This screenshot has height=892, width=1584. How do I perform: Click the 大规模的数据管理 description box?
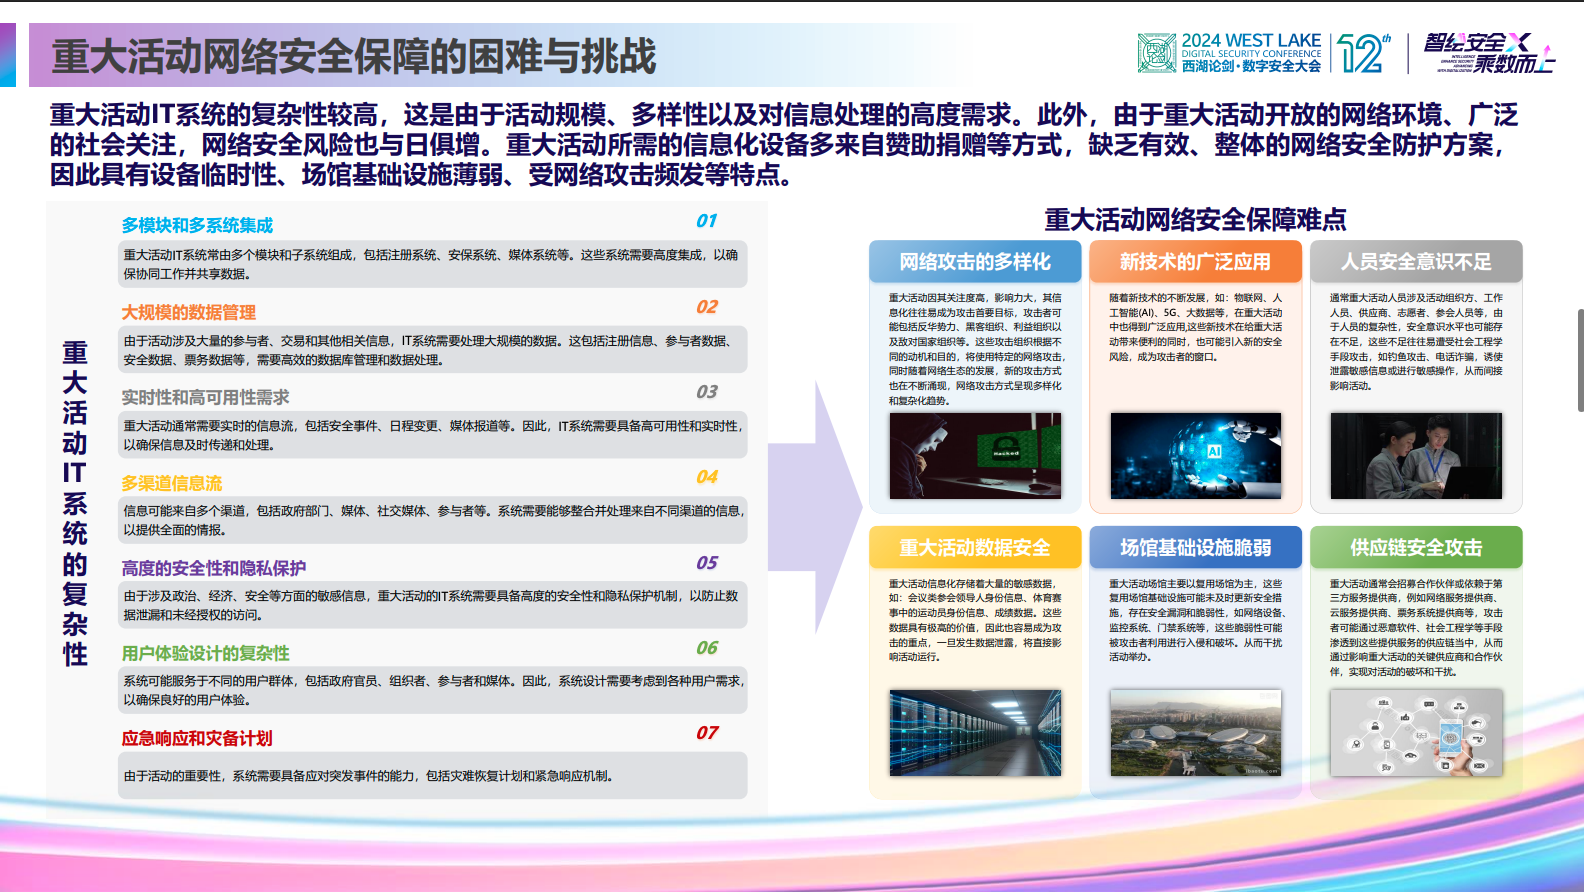(x=432, y=350)
